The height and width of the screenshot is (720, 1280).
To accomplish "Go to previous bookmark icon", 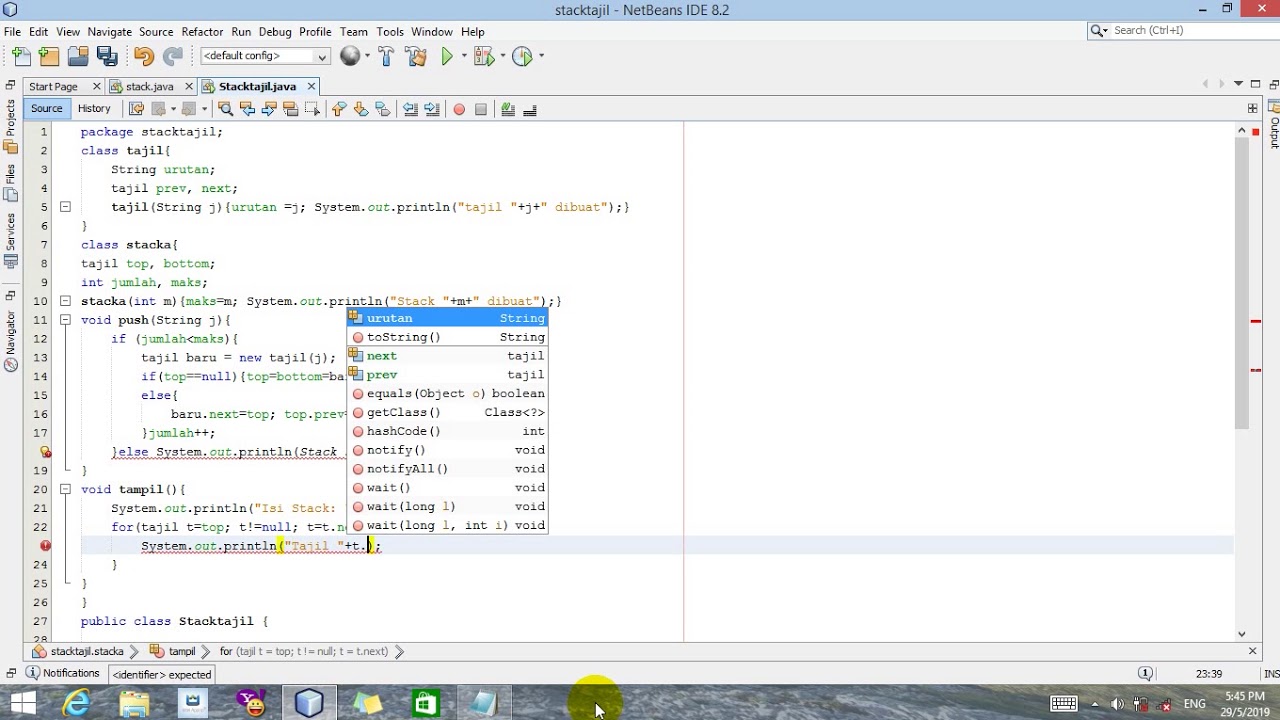I will pyautogui.click(x=339, y=109).
